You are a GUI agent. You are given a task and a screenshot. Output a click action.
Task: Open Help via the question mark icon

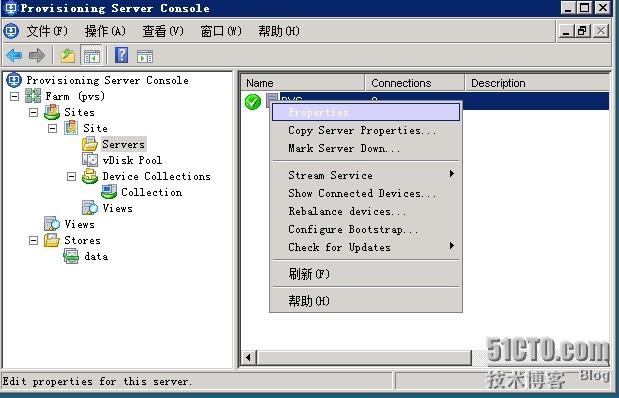[x=121, y=55]
